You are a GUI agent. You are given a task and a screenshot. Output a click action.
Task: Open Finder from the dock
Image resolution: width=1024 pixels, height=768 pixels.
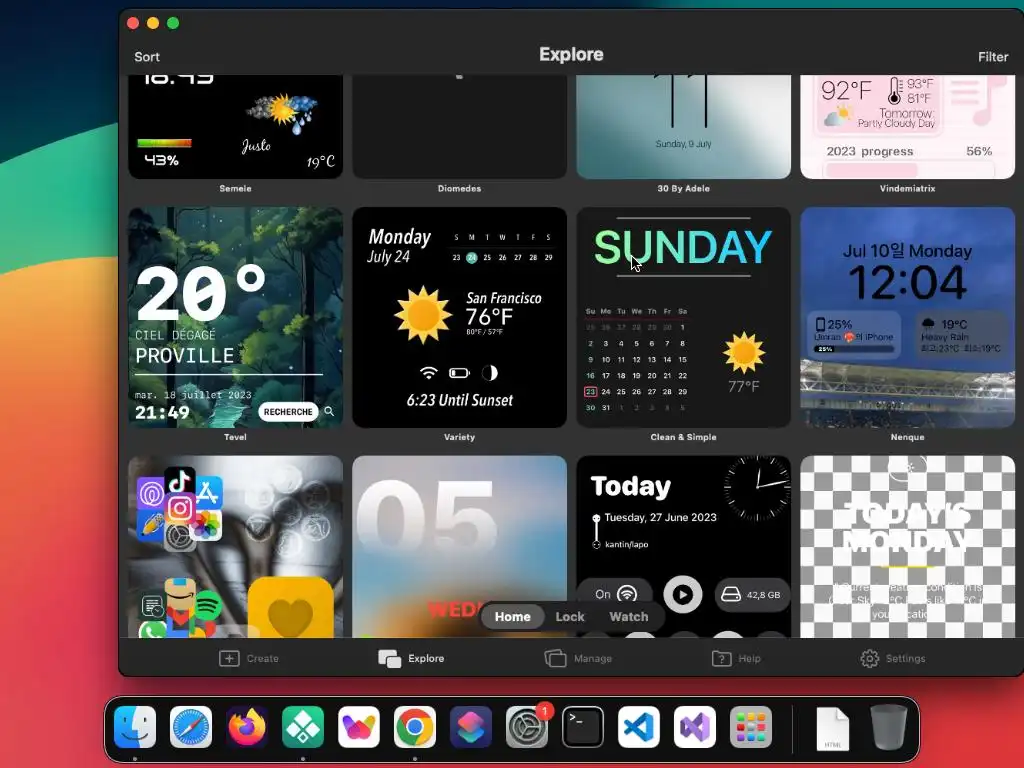(x=135, y=727)
